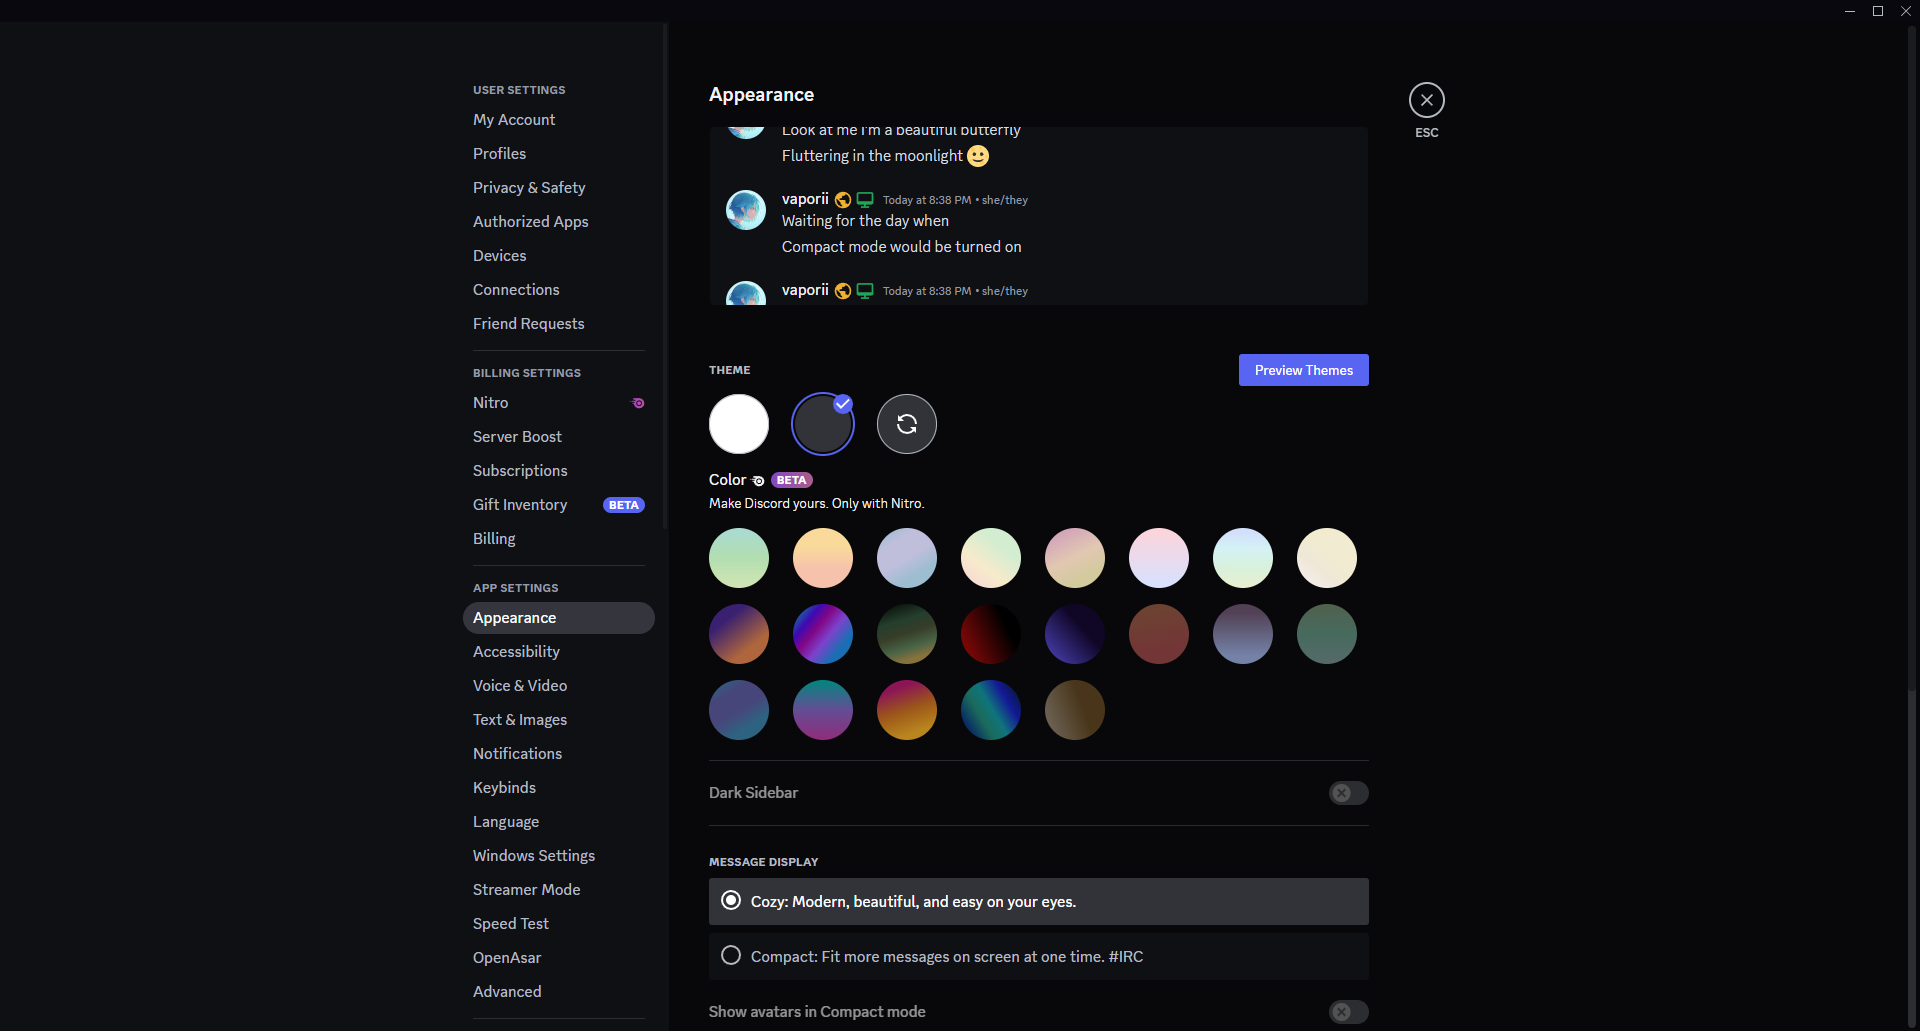Open Windows Settings page
This screenshot has width=1920, height=1031.
click(x=559, y=856)
